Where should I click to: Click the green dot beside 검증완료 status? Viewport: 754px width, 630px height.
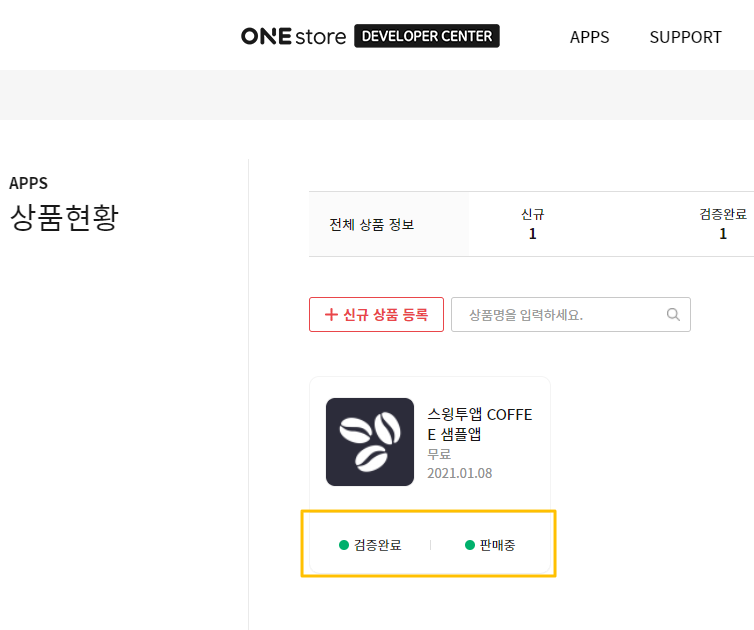coord(344,545)
